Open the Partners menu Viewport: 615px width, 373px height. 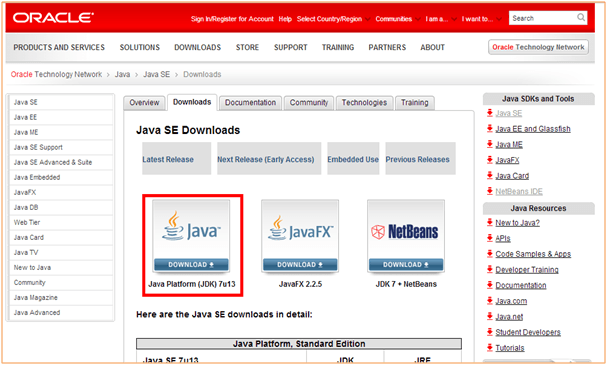click(x=387, y=47)
